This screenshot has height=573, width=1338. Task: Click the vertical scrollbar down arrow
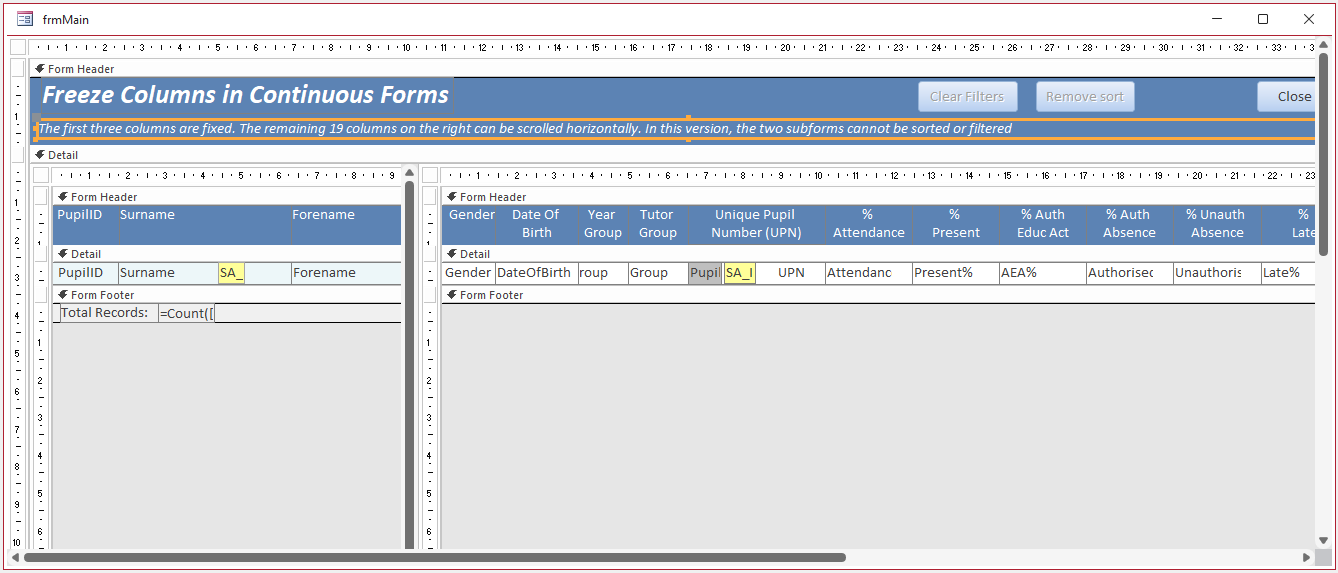1323,542
